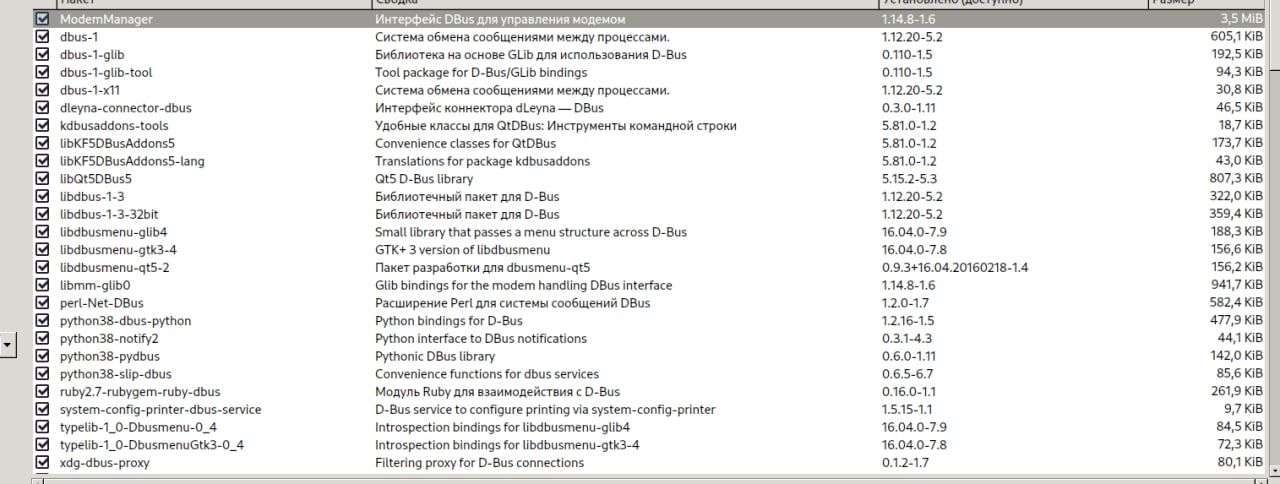Toggle checkbox for libdbusmenu-gtk3-4

(42, 249)
